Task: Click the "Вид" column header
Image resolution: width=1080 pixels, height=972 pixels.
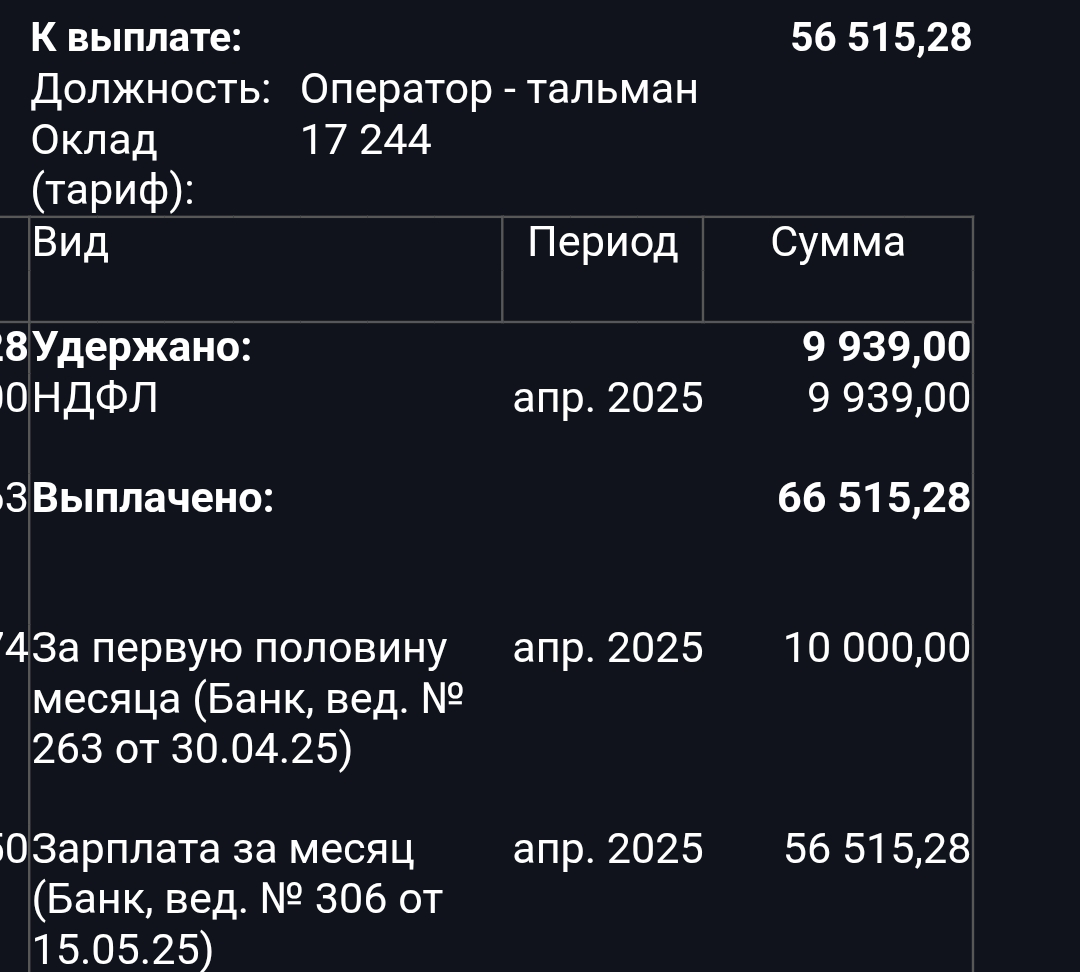Action: tap(70, 243)
